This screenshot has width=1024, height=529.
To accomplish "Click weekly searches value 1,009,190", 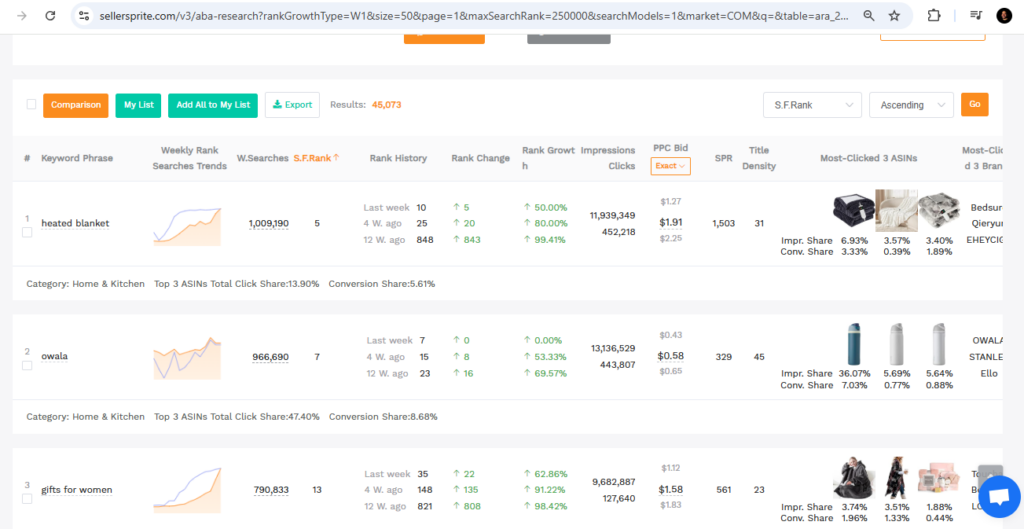I will pos(268,223).
